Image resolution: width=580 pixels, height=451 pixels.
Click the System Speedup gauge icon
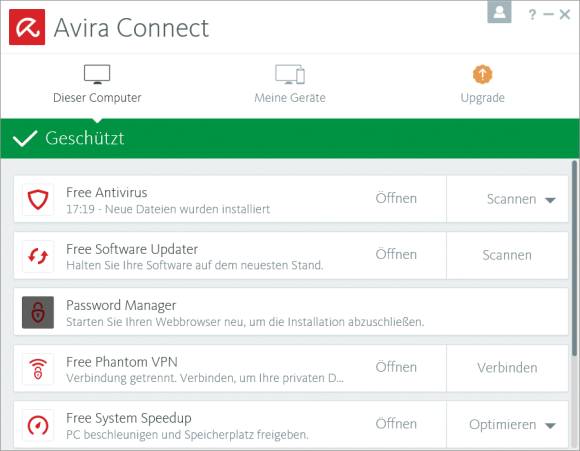coord(38,425)
